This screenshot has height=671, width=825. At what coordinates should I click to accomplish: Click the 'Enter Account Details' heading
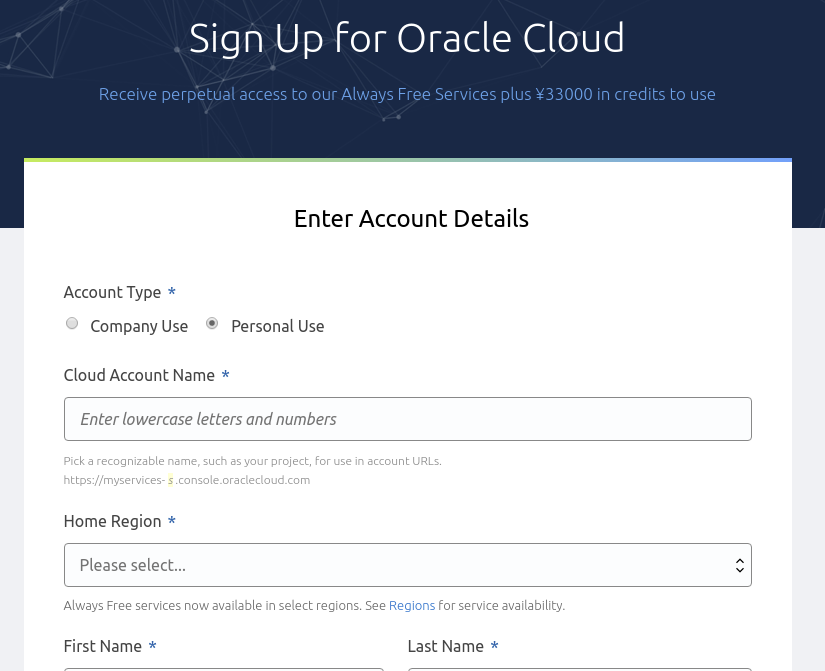click(411, 218)
